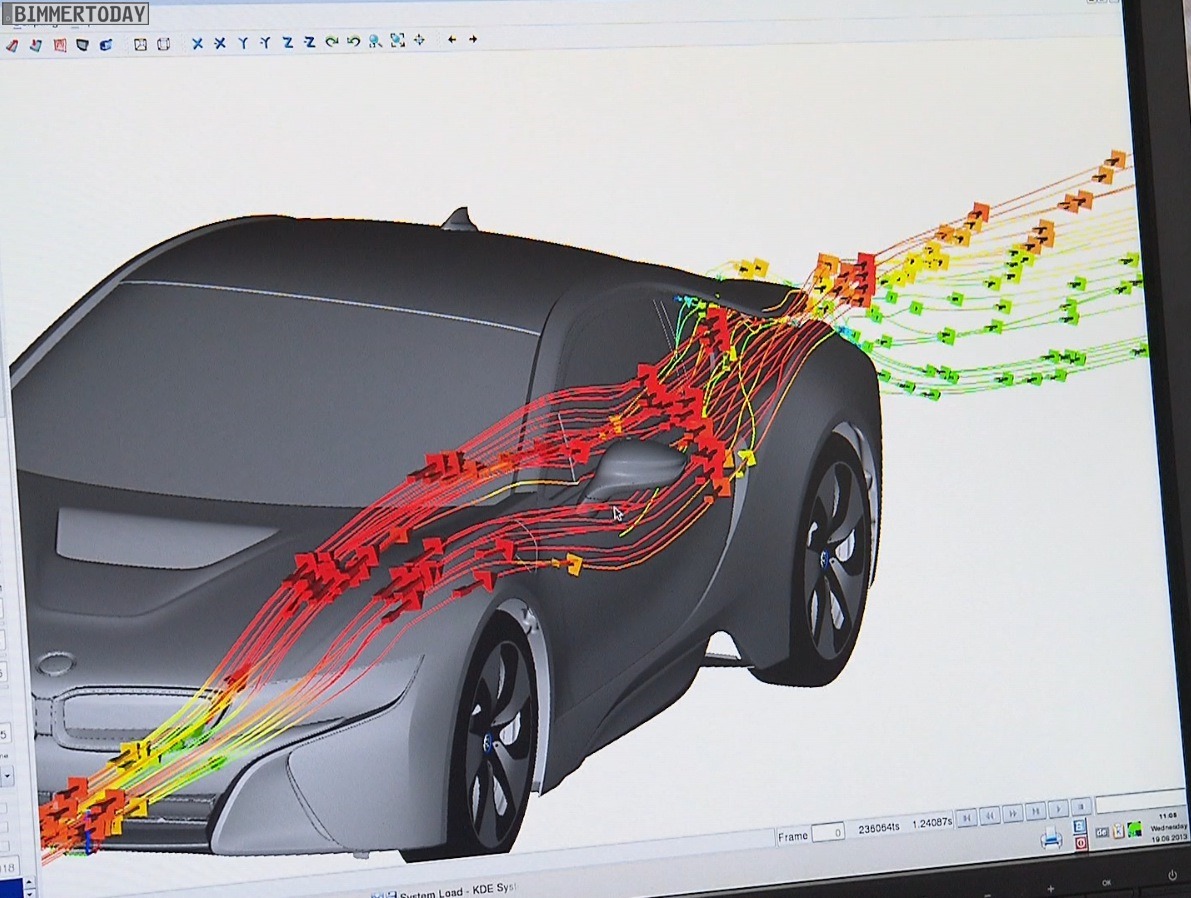1191x898 pixels.
Task: Click the 'de' keyboard layout tray indicator
Action: point(1101,832)
